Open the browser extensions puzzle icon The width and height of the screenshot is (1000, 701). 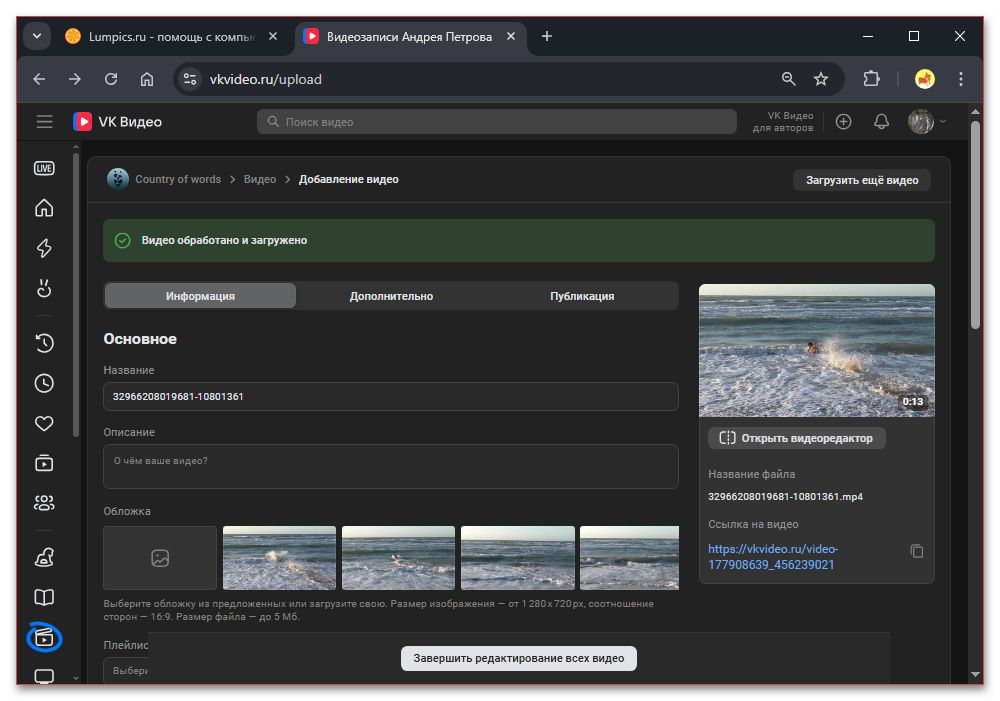click(x=871, y=79)
